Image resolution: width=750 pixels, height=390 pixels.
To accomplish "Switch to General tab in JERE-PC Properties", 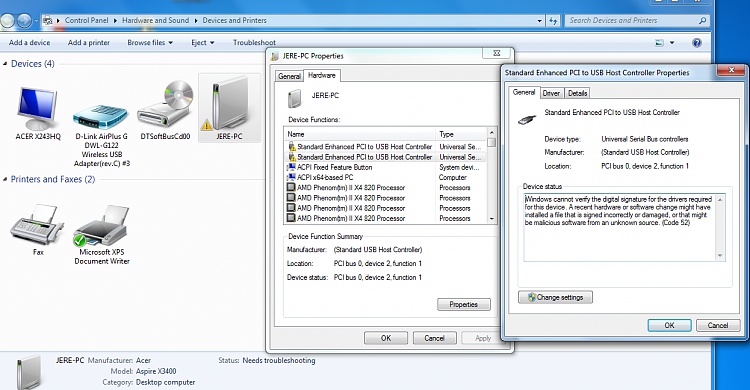I will tap(289, 76).
